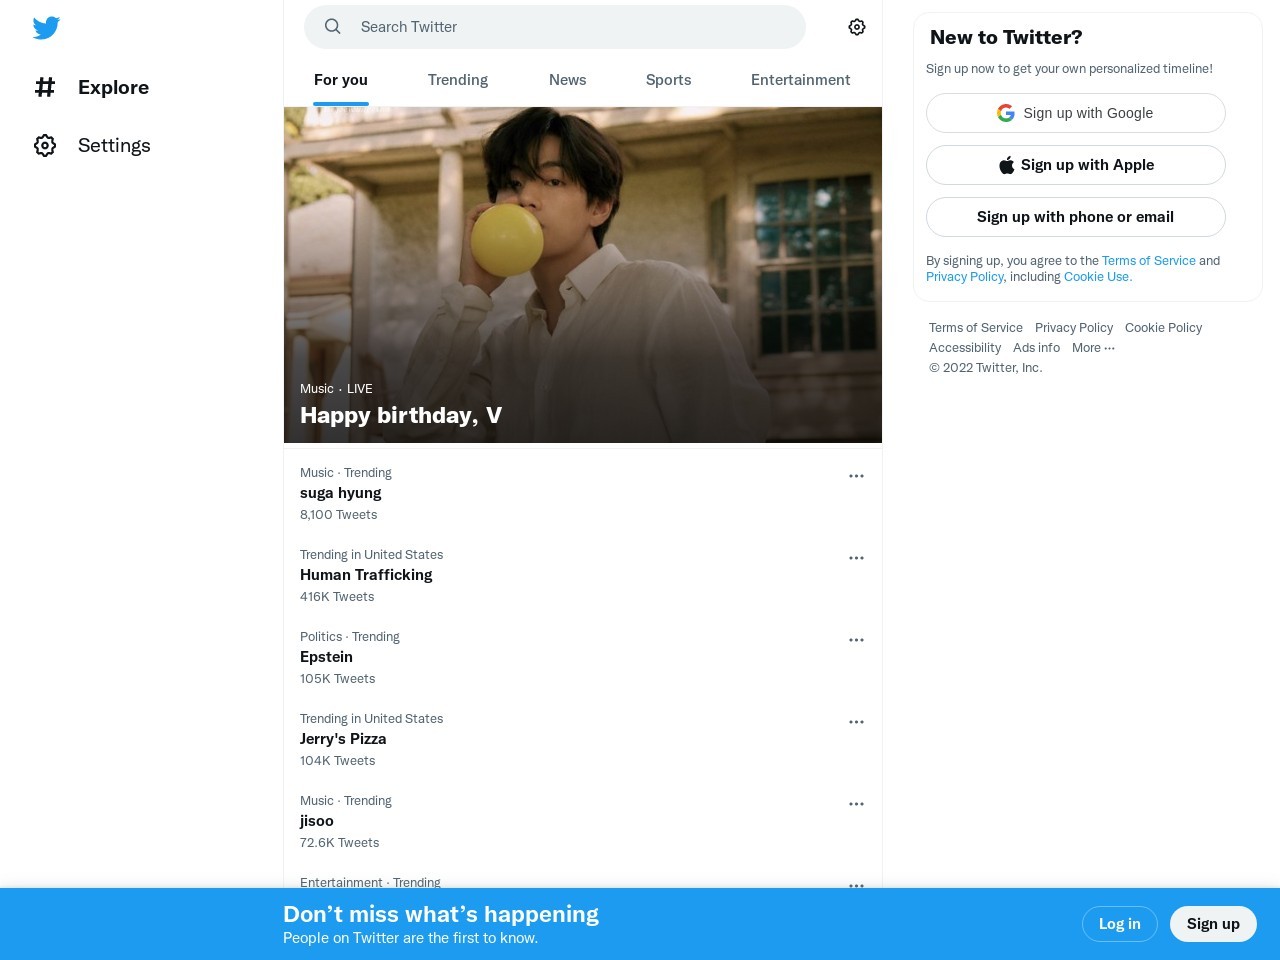Open more options for suga hyung trend
This screenshot has height=960, width=1280.
tap(856, 476)
